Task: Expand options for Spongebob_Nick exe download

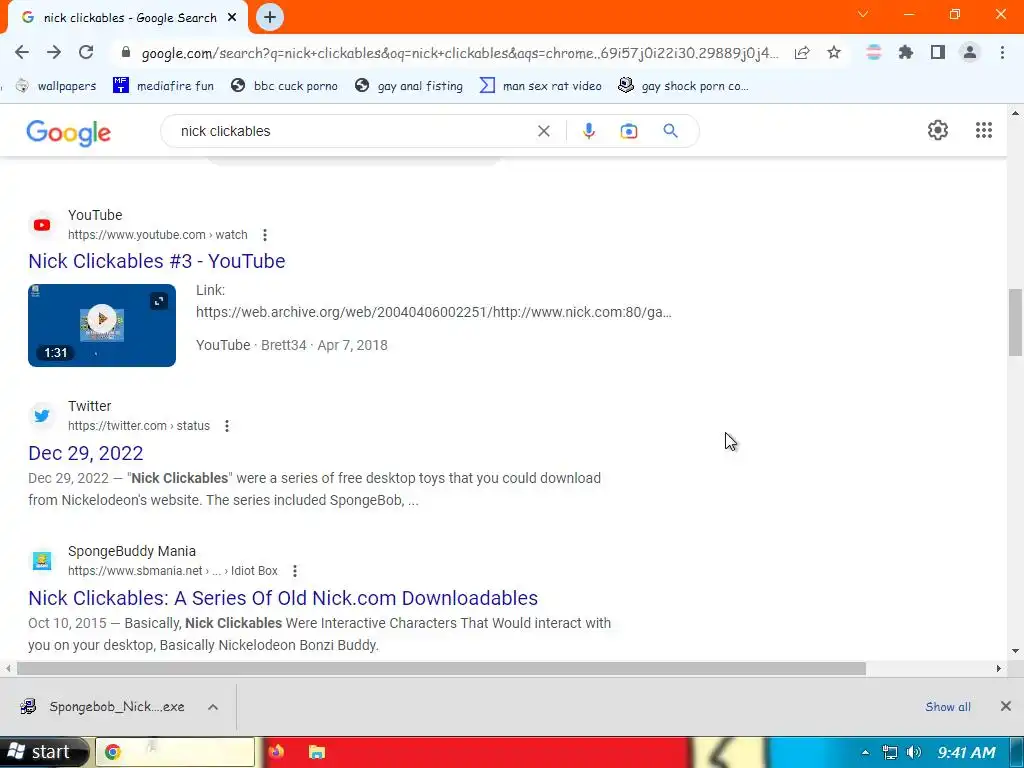Action: 213,707
